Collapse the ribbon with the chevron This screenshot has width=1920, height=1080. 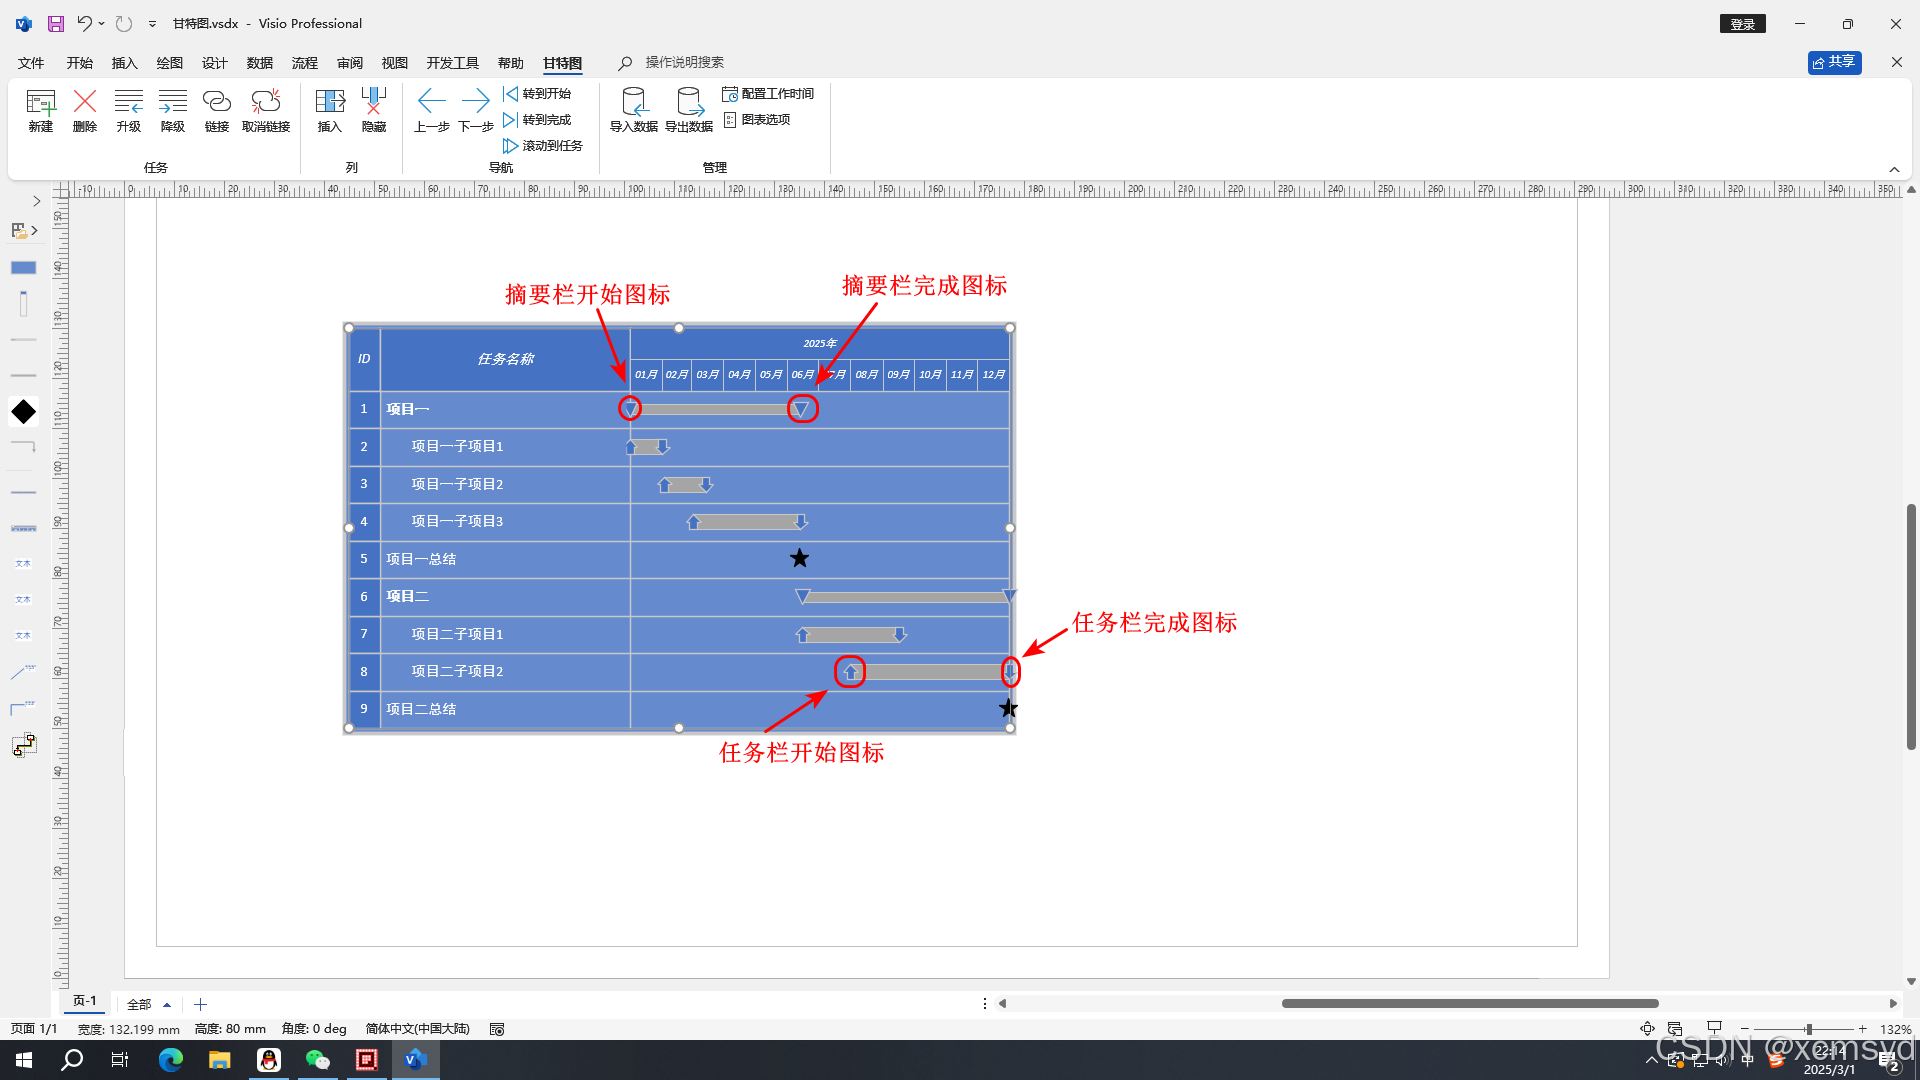1894,169
